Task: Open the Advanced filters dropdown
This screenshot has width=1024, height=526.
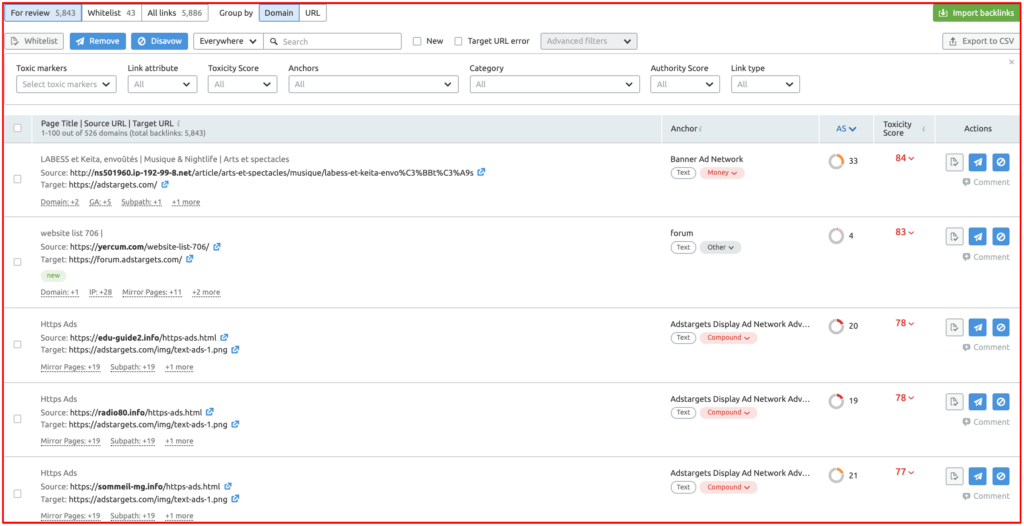Action: [x=589, y=41]
